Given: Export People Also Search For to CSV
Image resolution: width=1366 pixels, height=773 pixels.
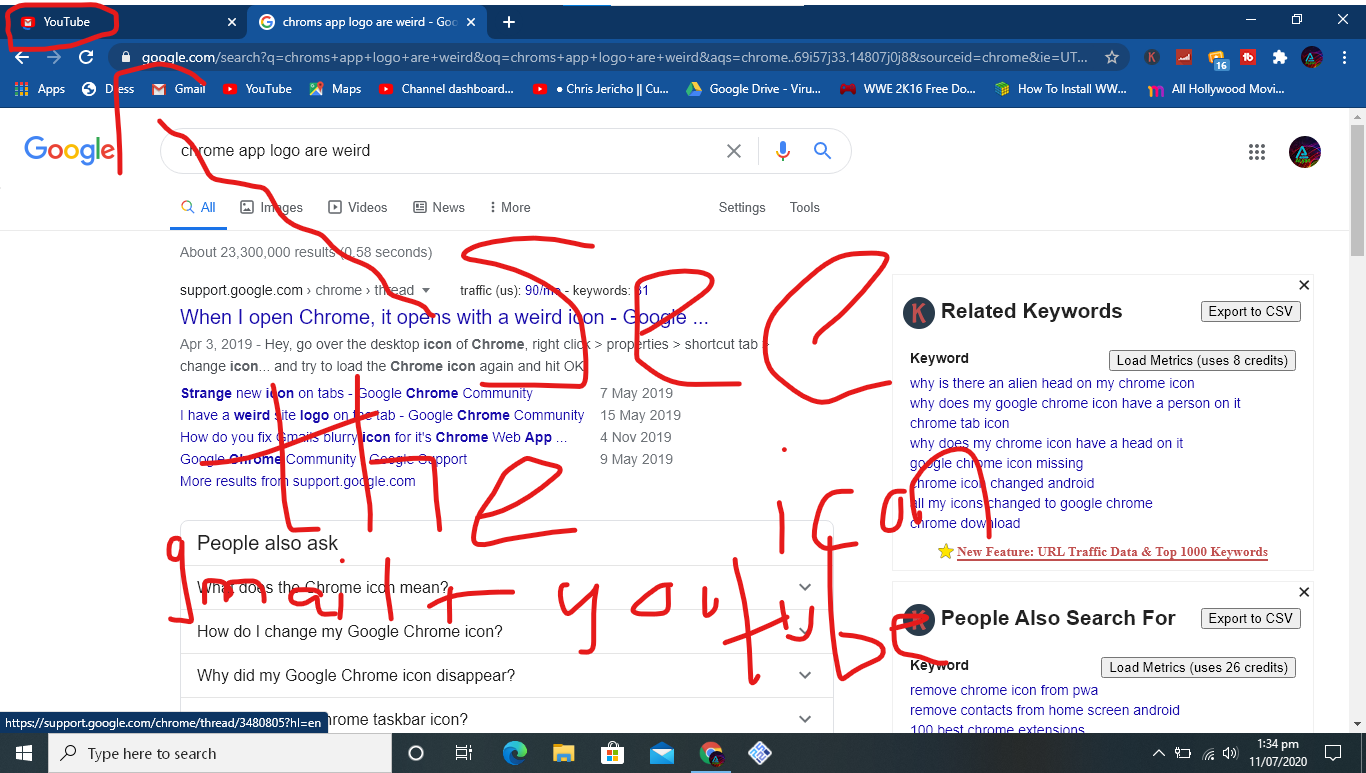Looking at the screenshot, I should click(1251, 618).
